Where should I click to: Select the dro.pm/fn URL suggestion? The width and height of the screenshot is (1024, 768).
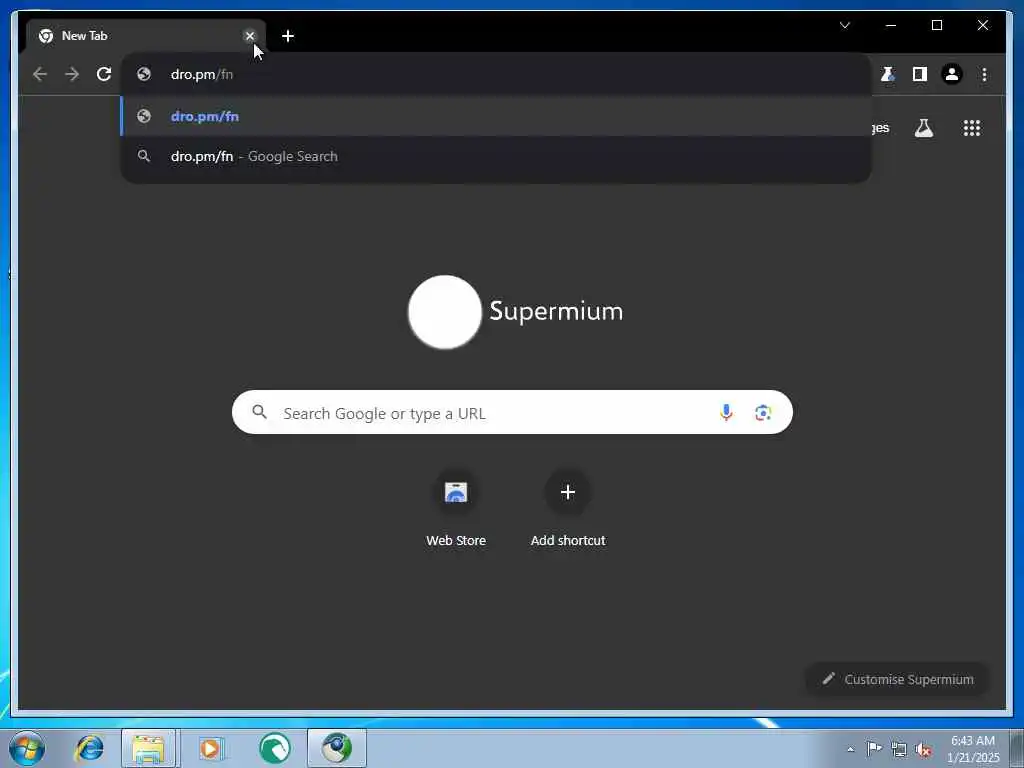click(496, 116)
